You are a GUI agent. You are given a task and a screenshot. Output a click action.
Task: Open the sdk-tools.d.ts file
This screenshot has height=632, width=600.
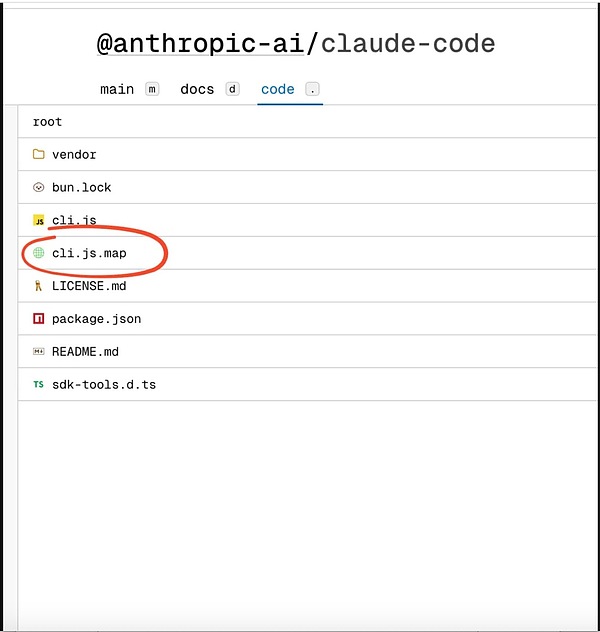104,384
